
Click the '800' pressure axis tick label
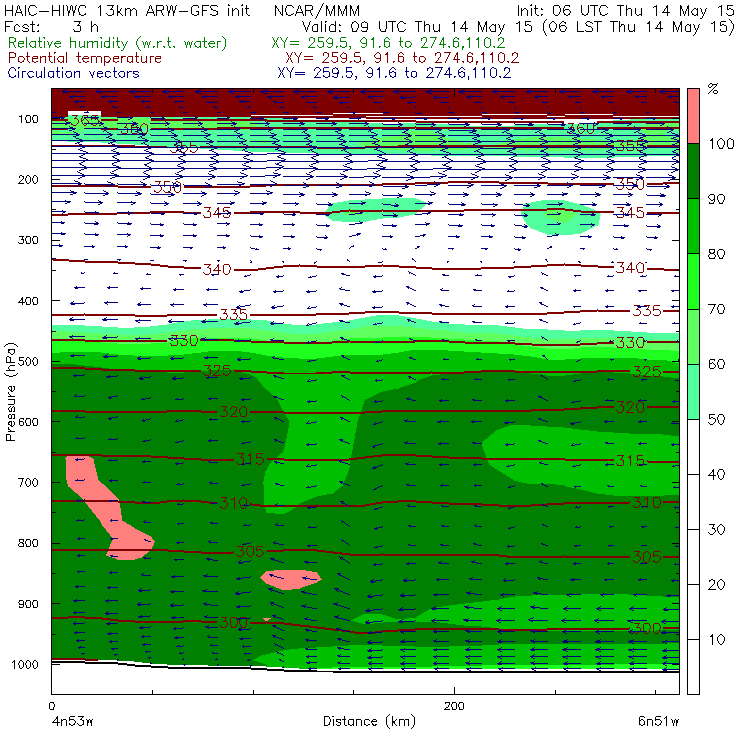[28, 543]
